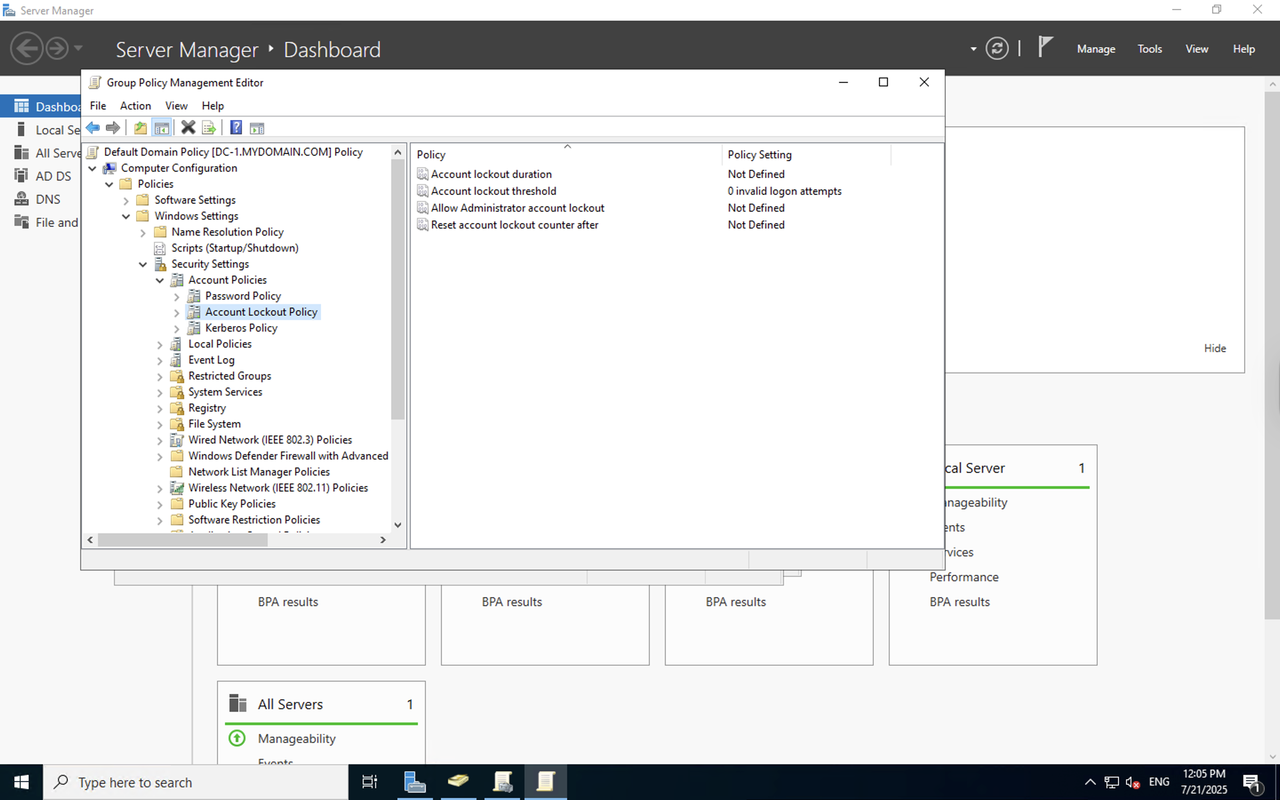Viewport: 1280px width, 800px height.
Task: Collapse the Policies tree node
Action: [110, 184]
